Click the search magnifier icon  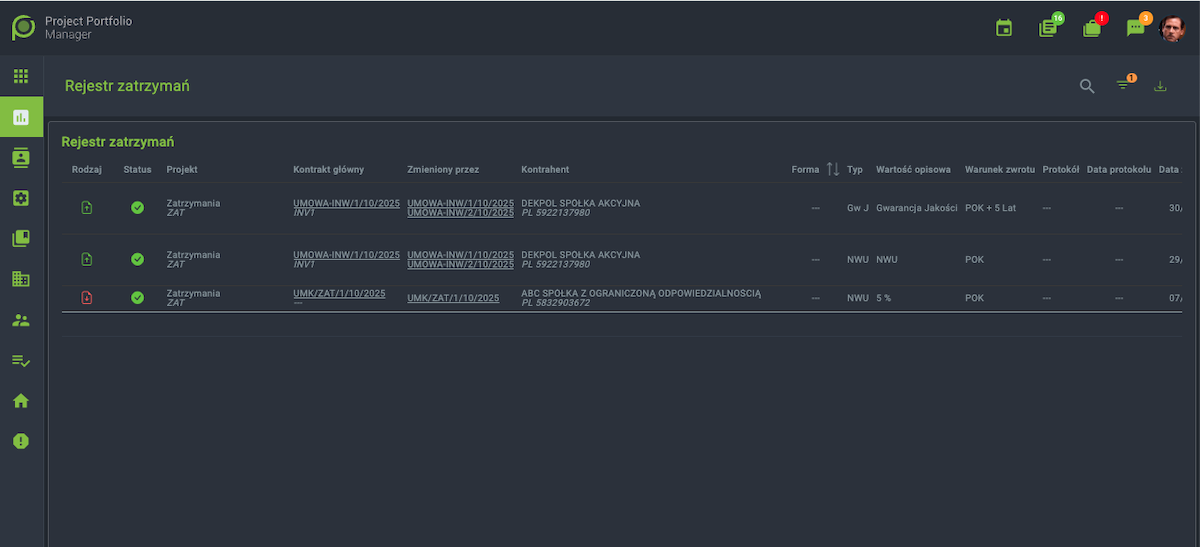click(x=1087, y=86)
